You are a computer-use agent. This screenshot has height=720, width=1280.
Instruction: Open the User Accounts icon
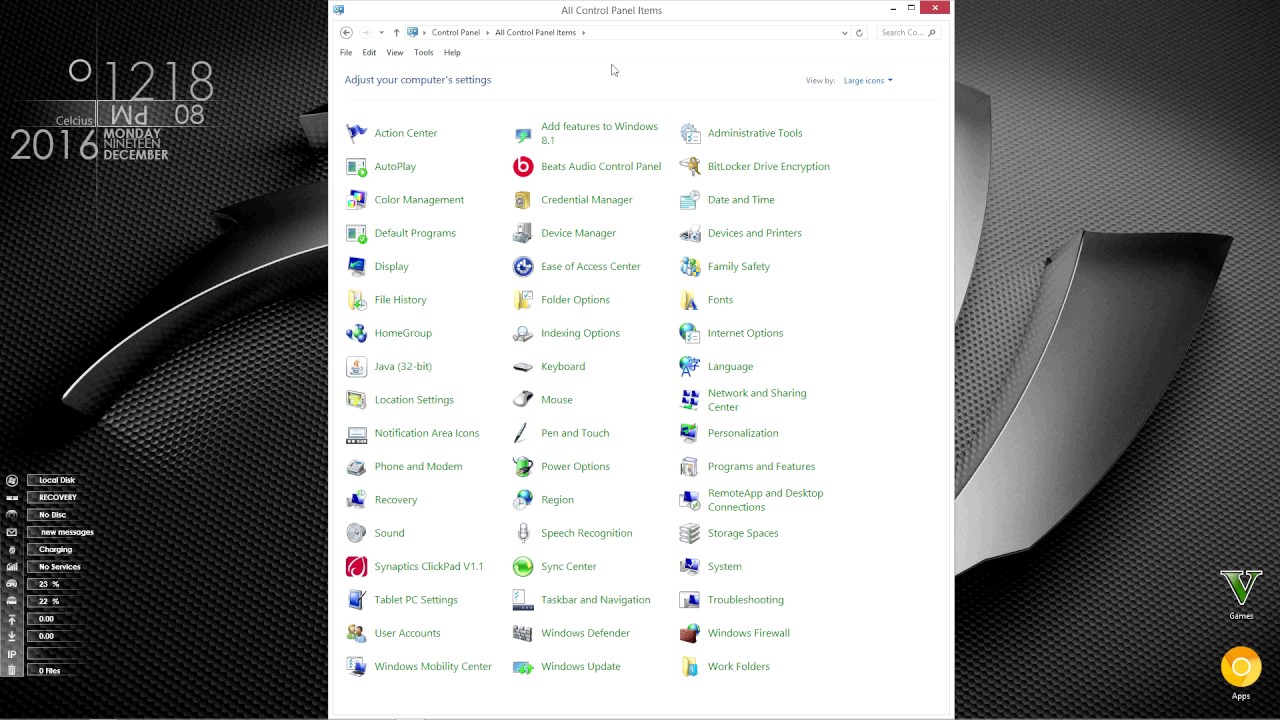coord(356,633)
